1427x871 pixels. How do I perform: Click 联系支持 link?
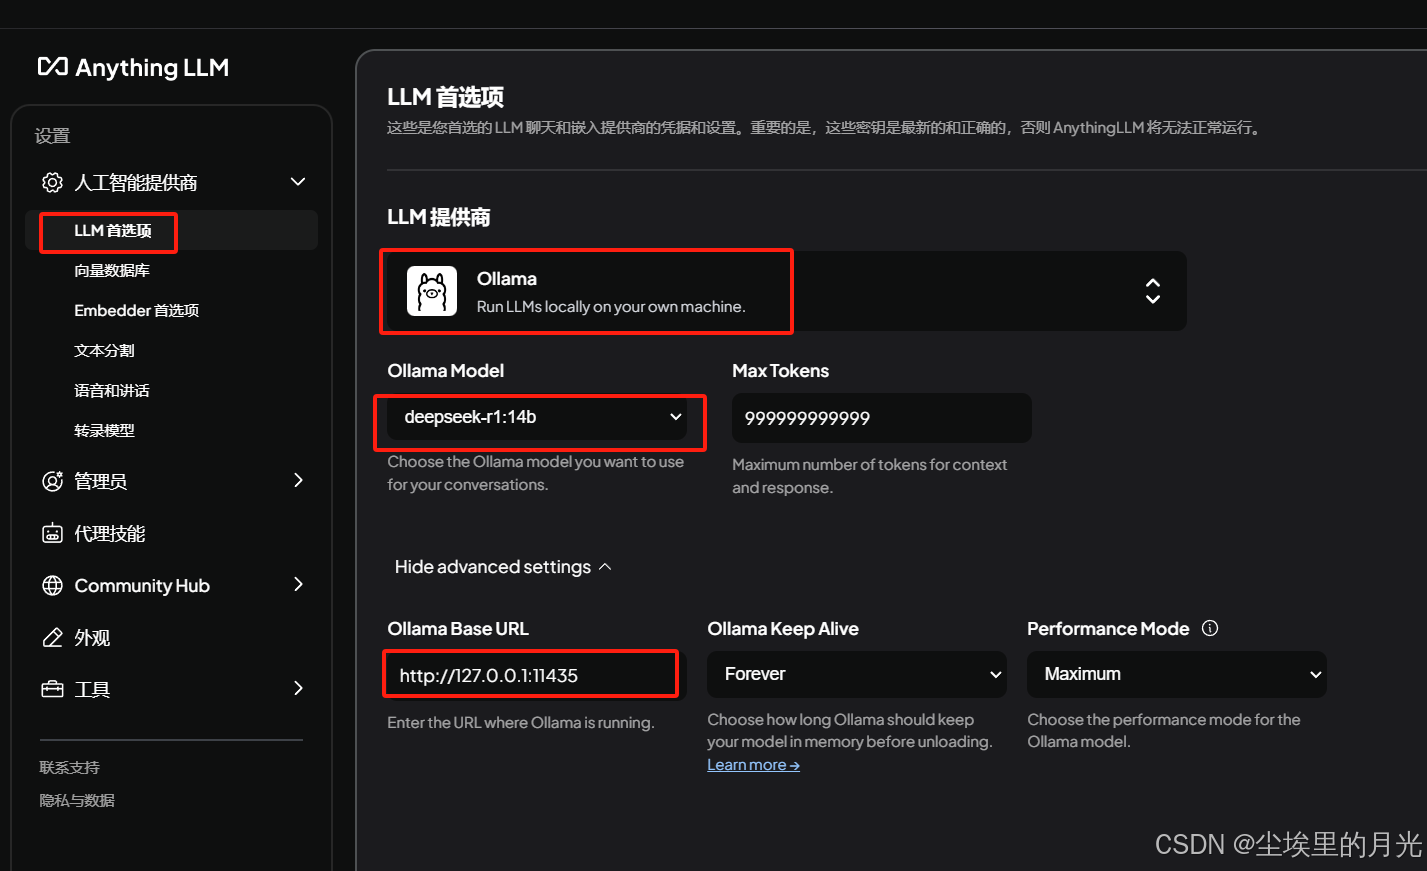70,767
